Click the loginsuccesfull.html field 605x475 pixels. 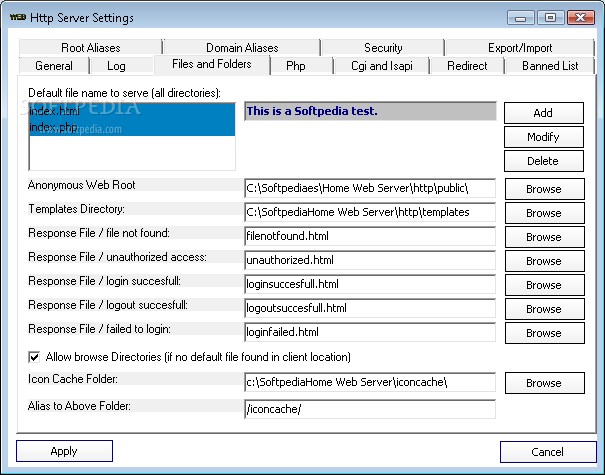pos(370,284)
